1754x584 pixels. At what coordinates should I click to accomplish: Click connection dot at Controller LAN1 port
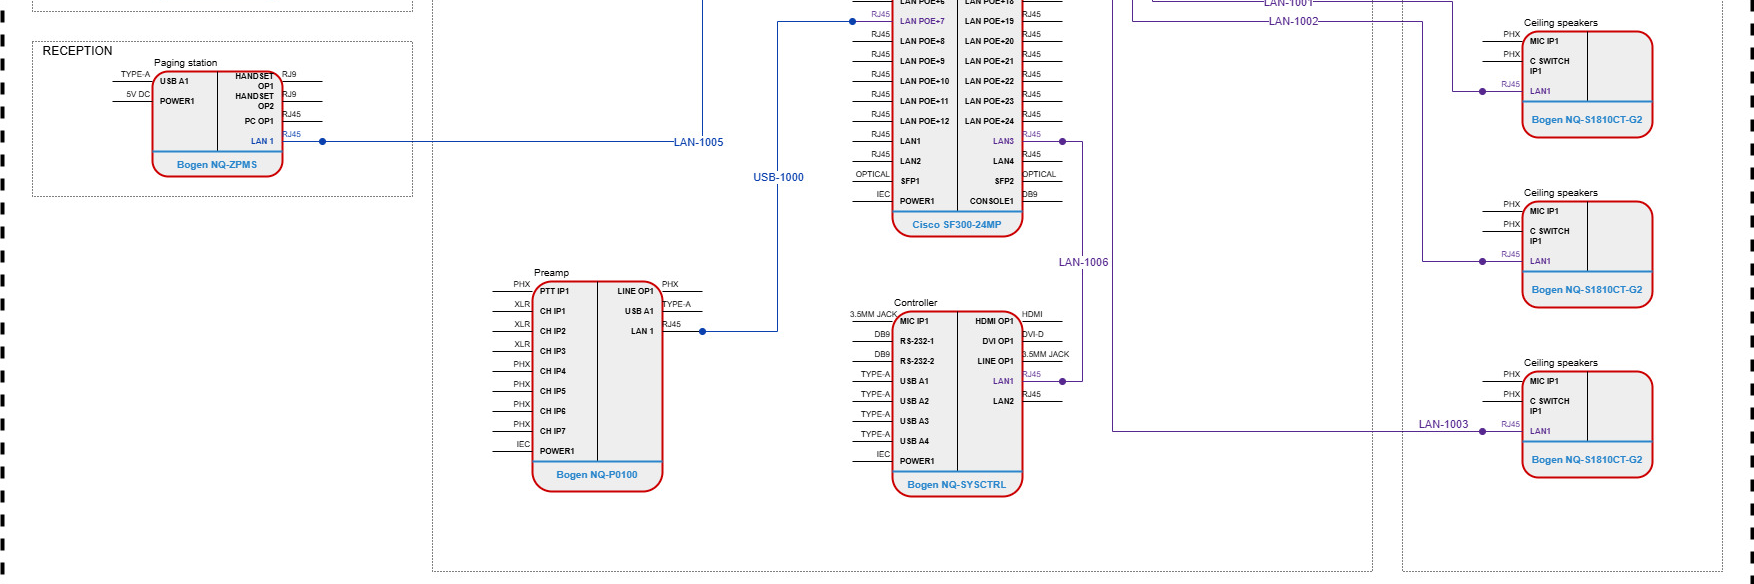click(1062, 381)
